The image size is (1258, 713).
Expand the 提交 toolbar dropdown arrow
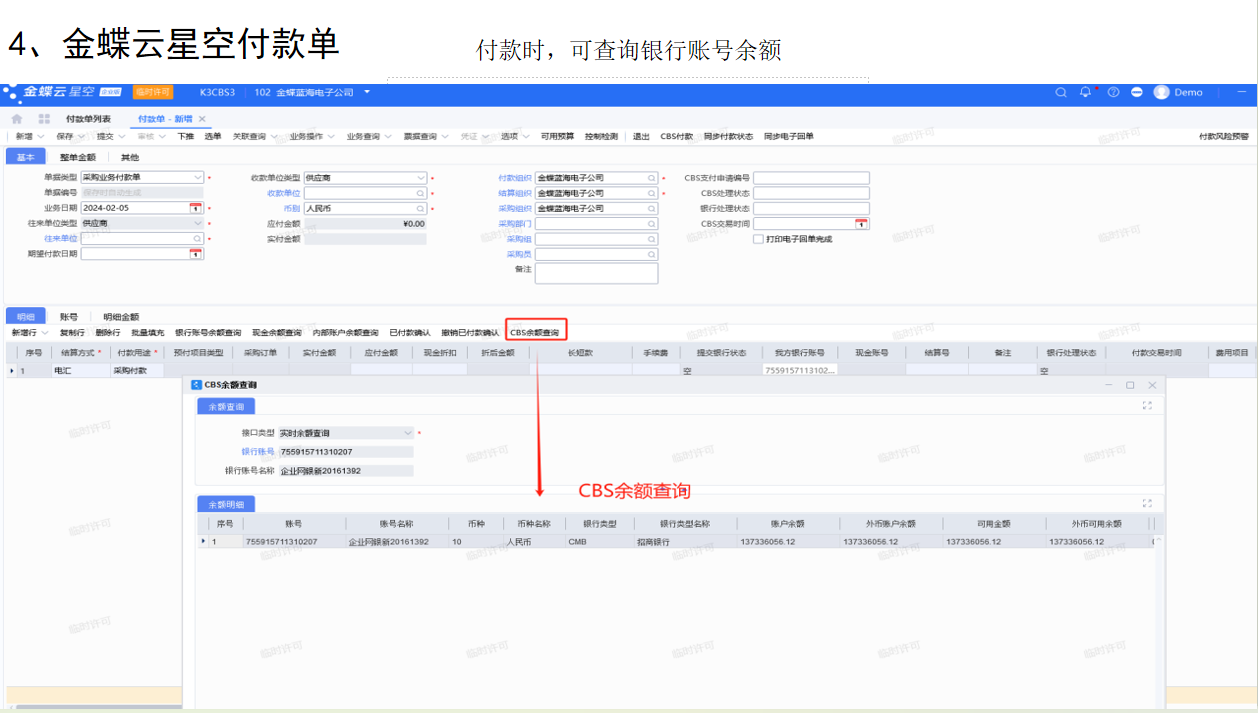pyautogui.click(x=121, y=137)
